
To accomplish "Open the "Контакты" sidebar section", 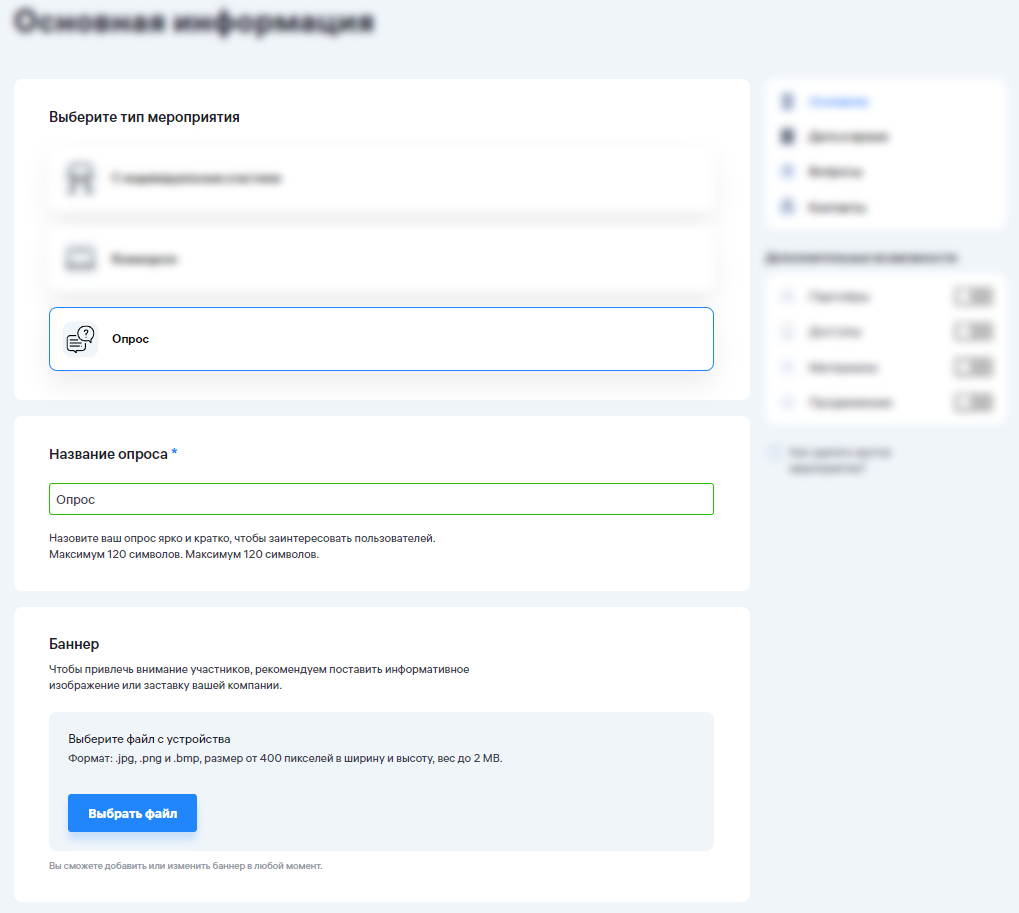I will (838, 208).
